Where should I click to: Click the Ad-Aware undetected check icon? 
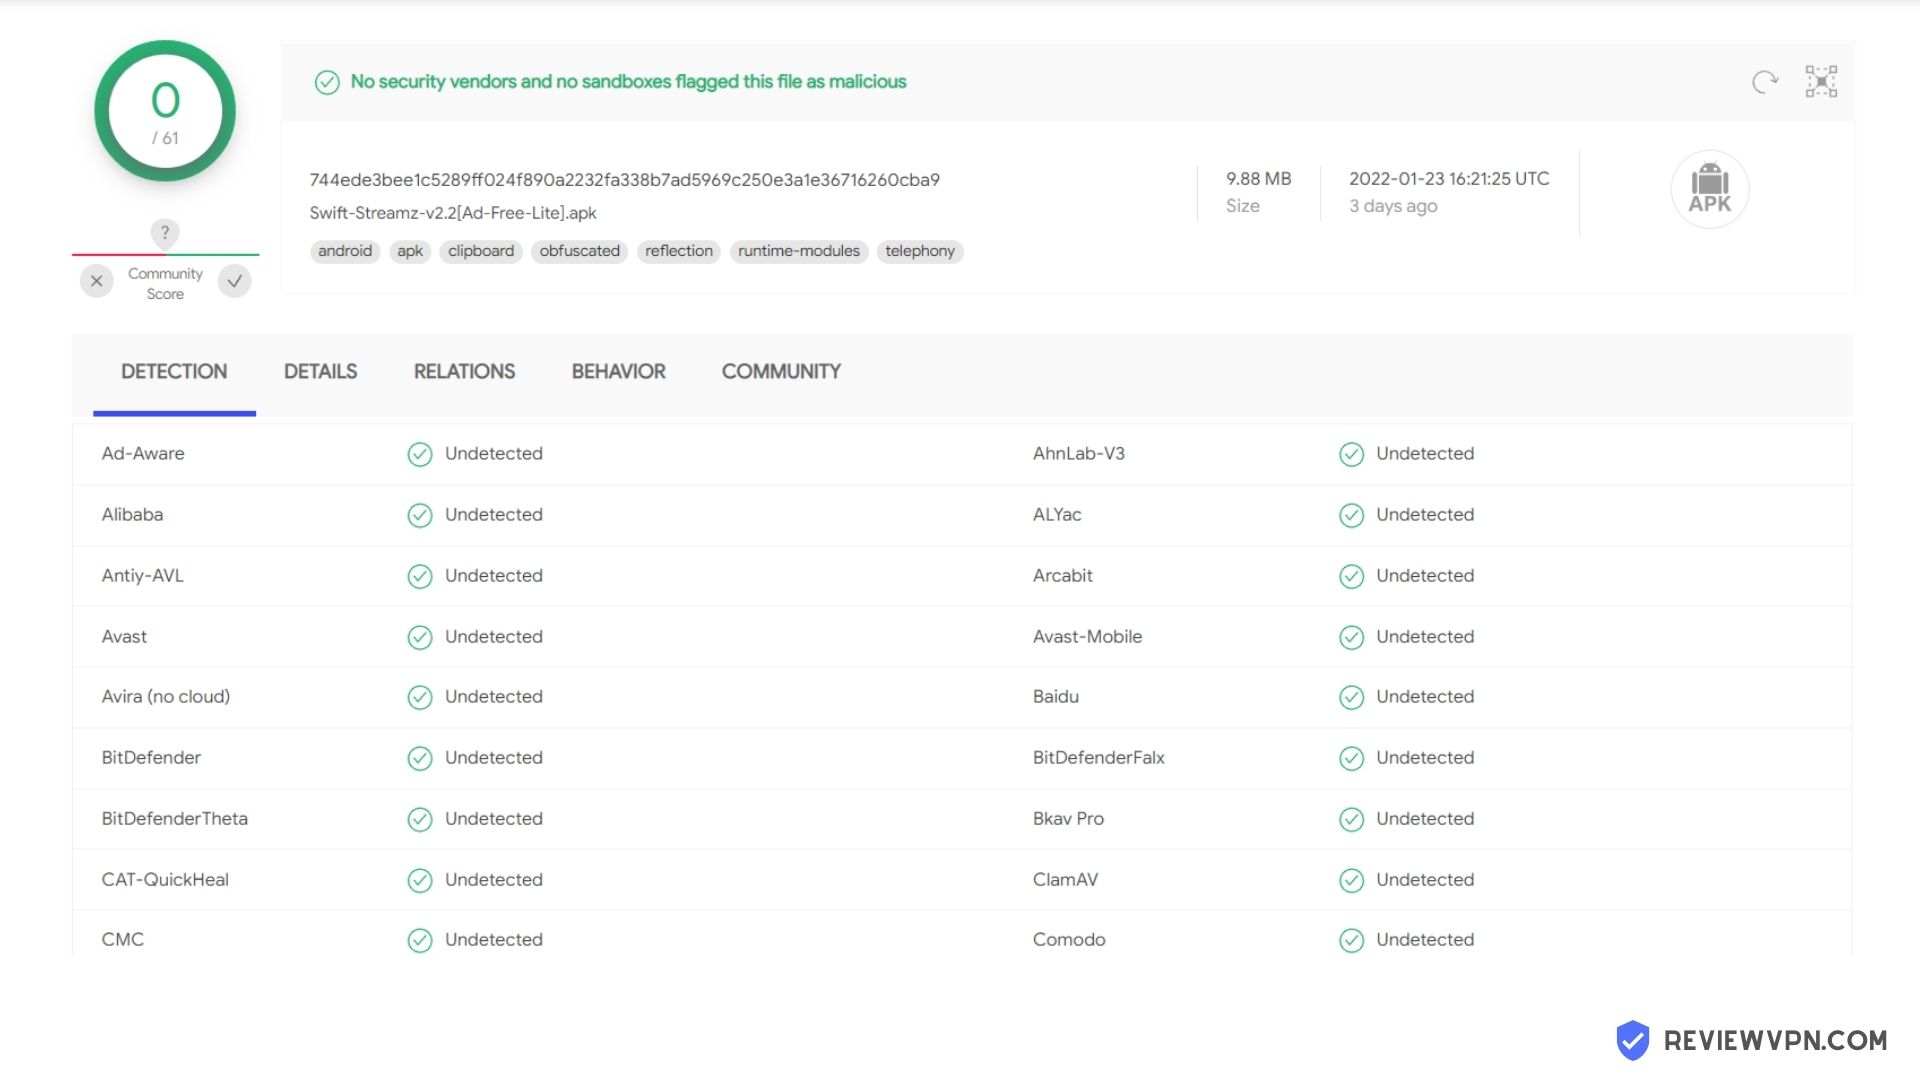click(420, 455)
